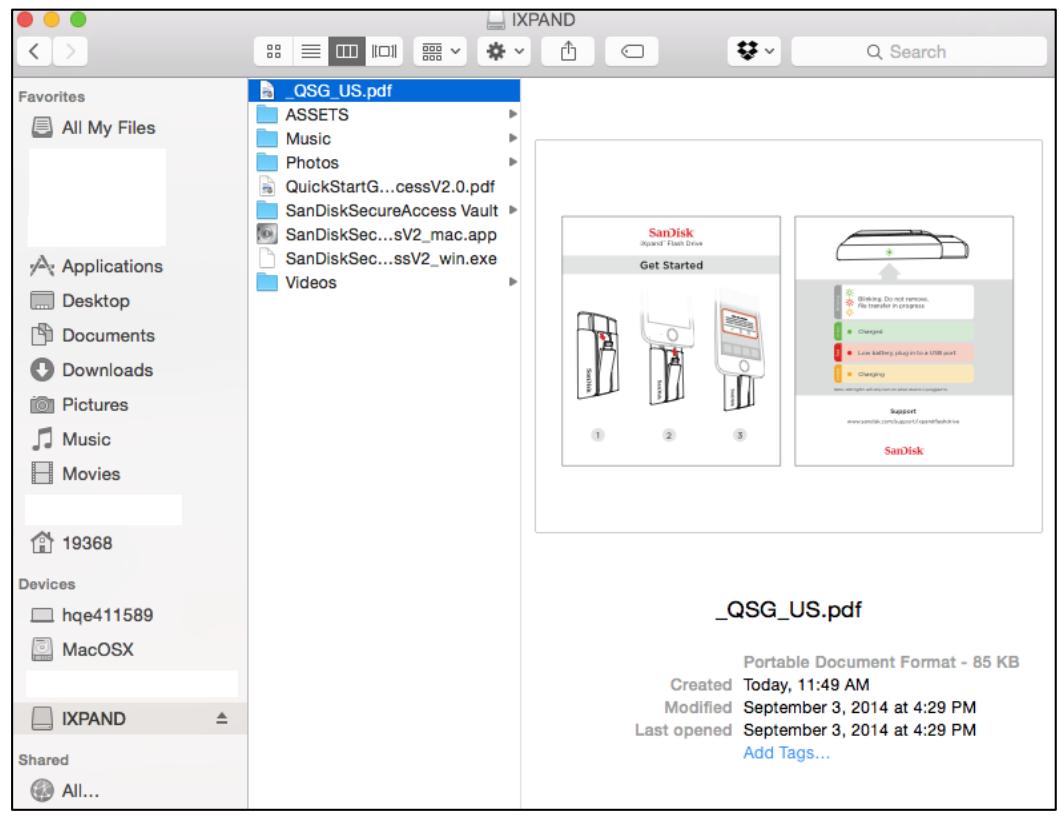The width and height of the screenshot is (1059, 815).
Task: Switch to column view
Action: point(347,51)
